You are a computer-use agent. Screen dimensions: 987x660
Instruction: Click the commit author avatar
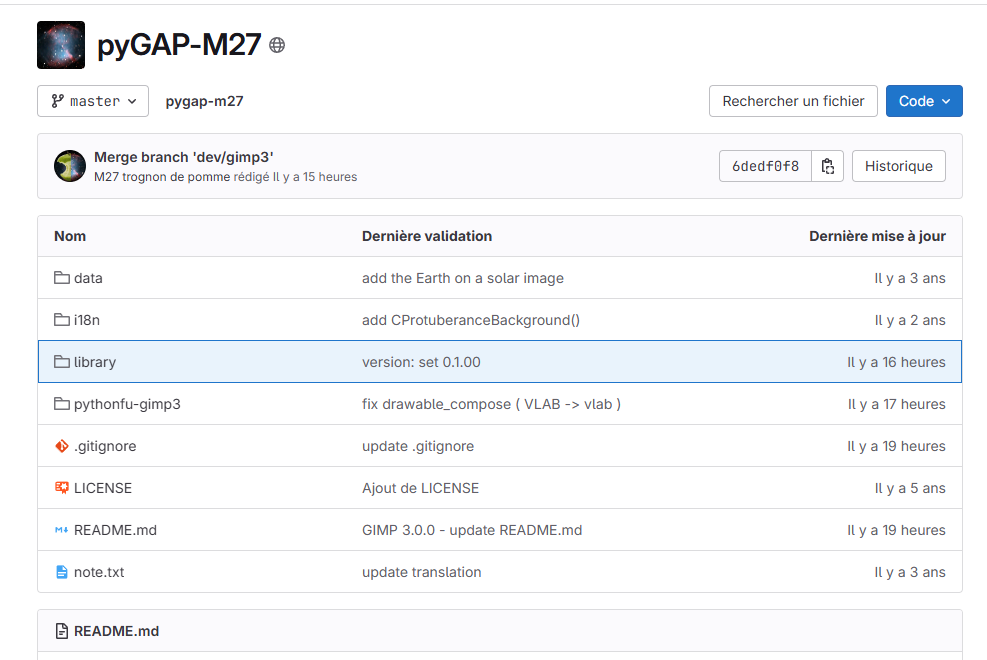(x=70, y=166)
